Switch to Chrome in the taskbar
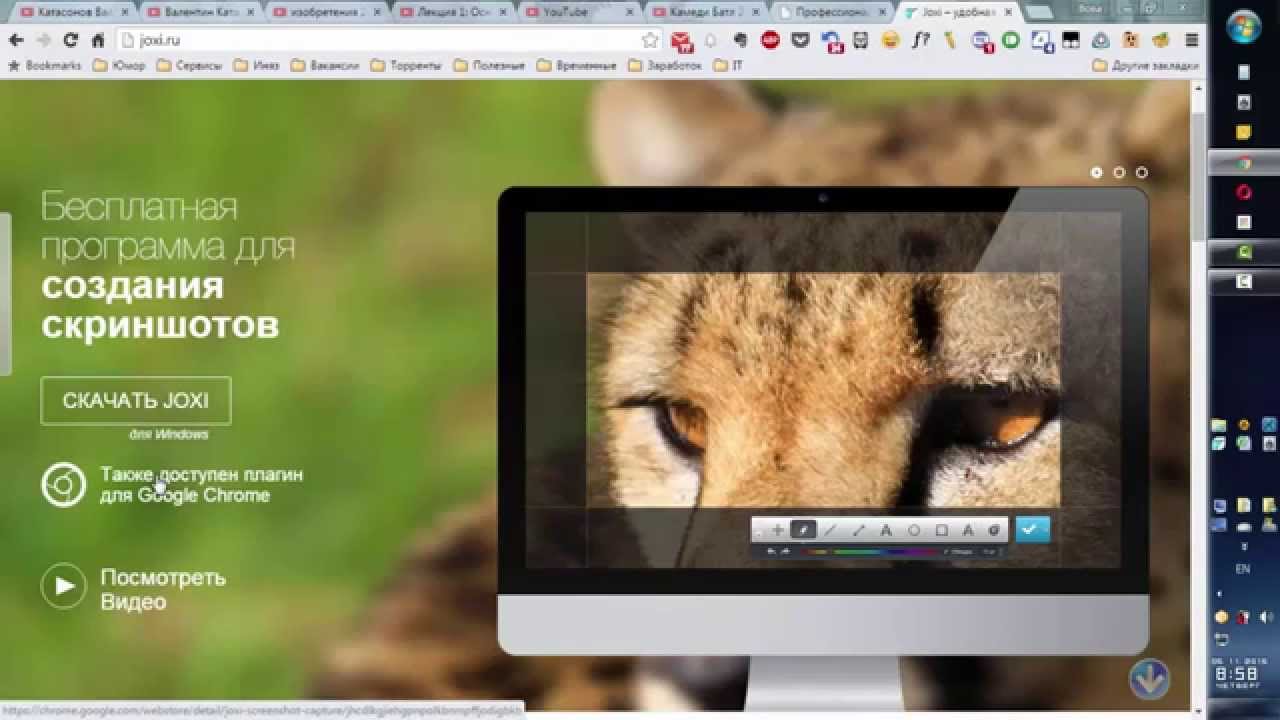 pos(1244,163)
